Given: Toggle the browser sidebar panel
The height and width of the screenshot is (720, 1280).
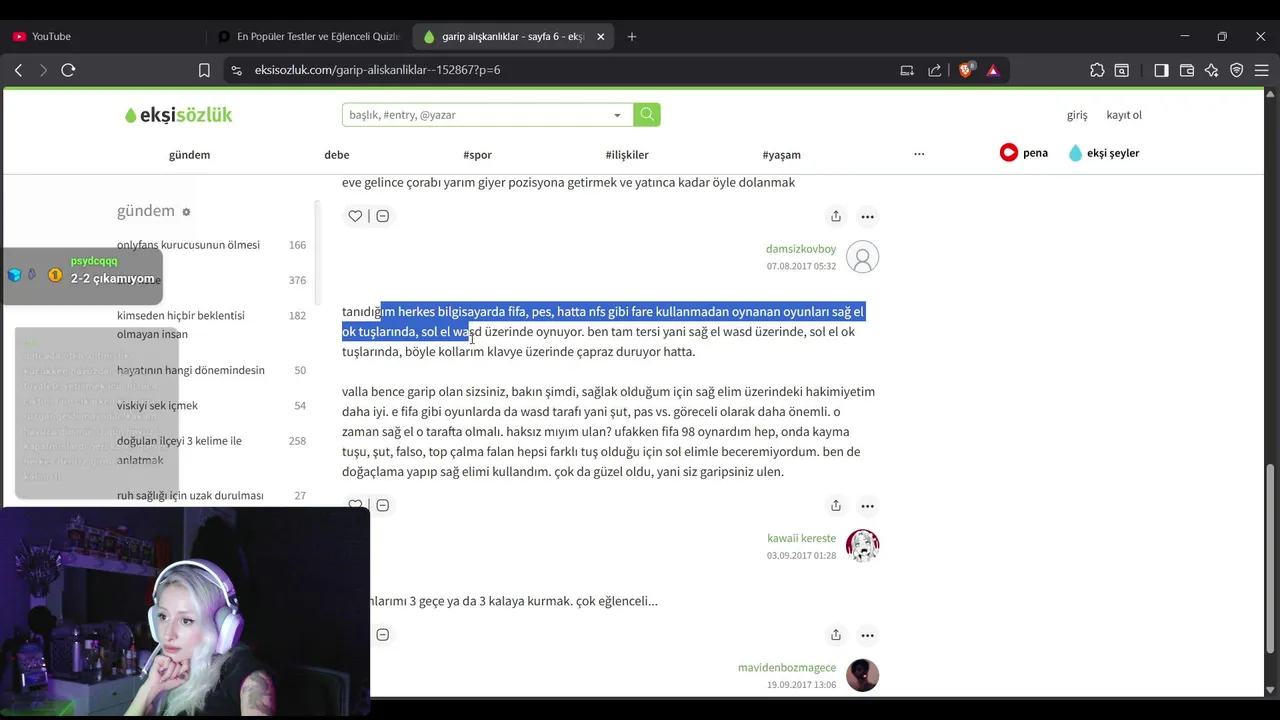Looking at the screenshot, I should click(x=1161, y=70).
